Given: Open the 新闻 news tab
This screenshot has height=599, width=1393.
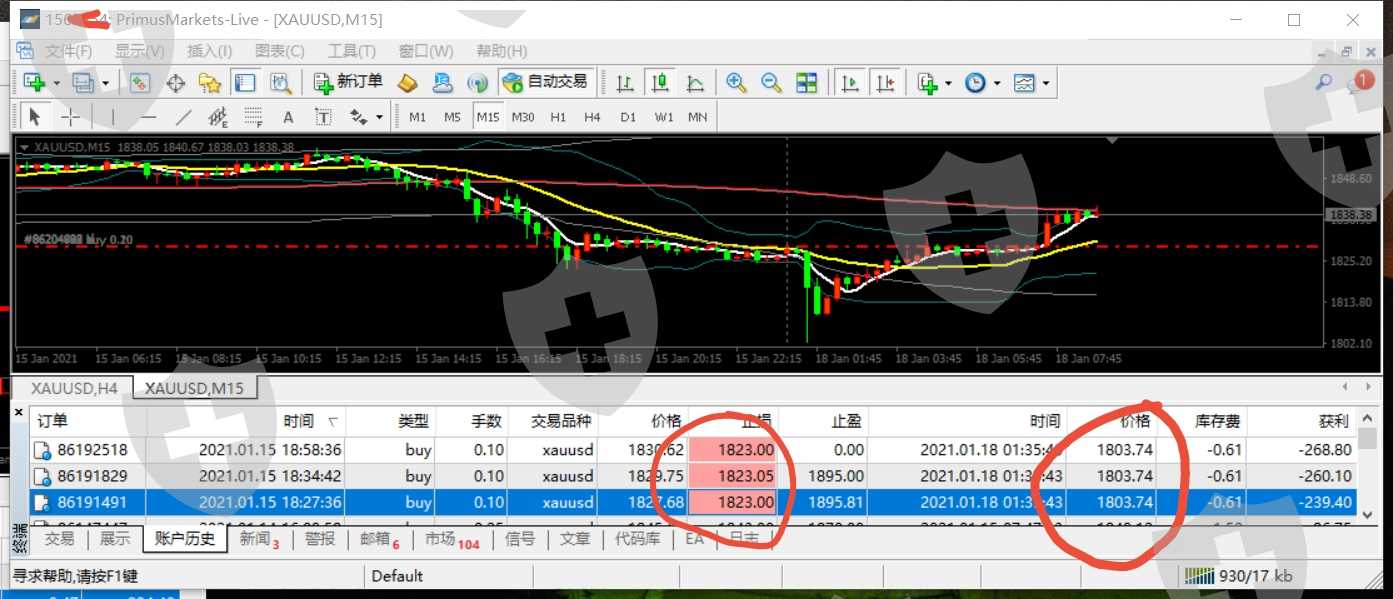Looking at the screenshot, I should point(256,539).
